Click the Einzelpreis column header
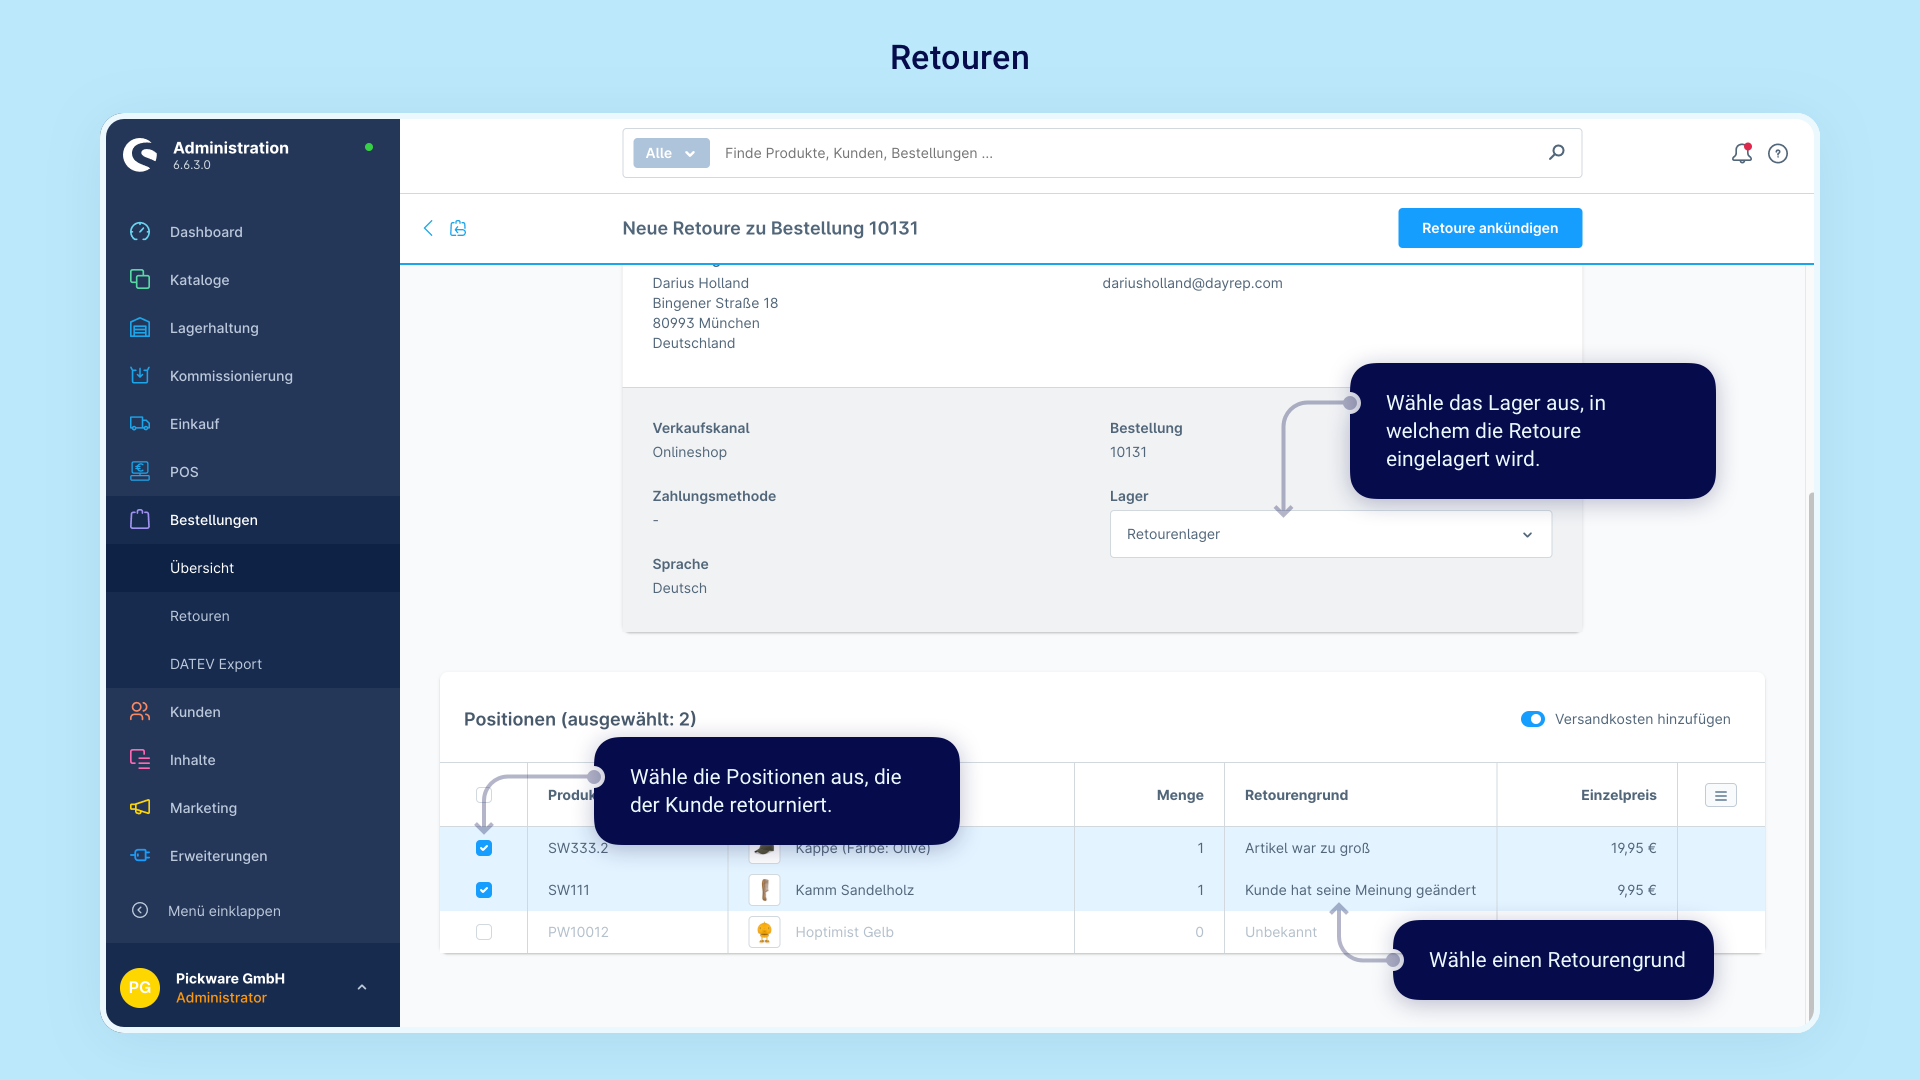Screen dimensions: 1920x1080 pos(1618,795)
